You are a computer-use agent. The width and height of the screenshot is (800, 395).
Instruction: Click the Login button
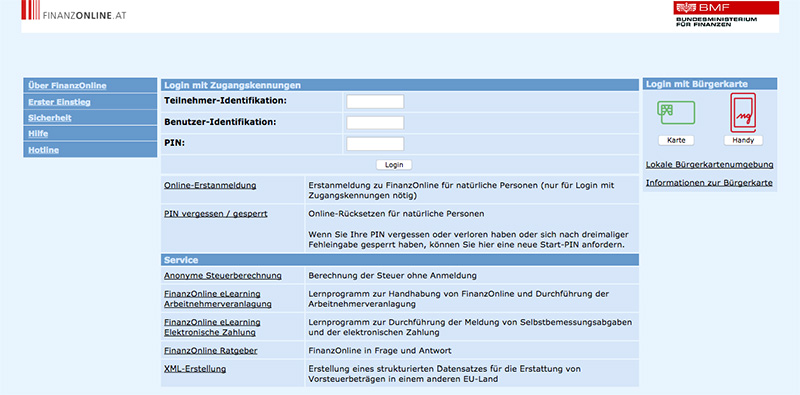pyautogui.click(x=394, y=165)
